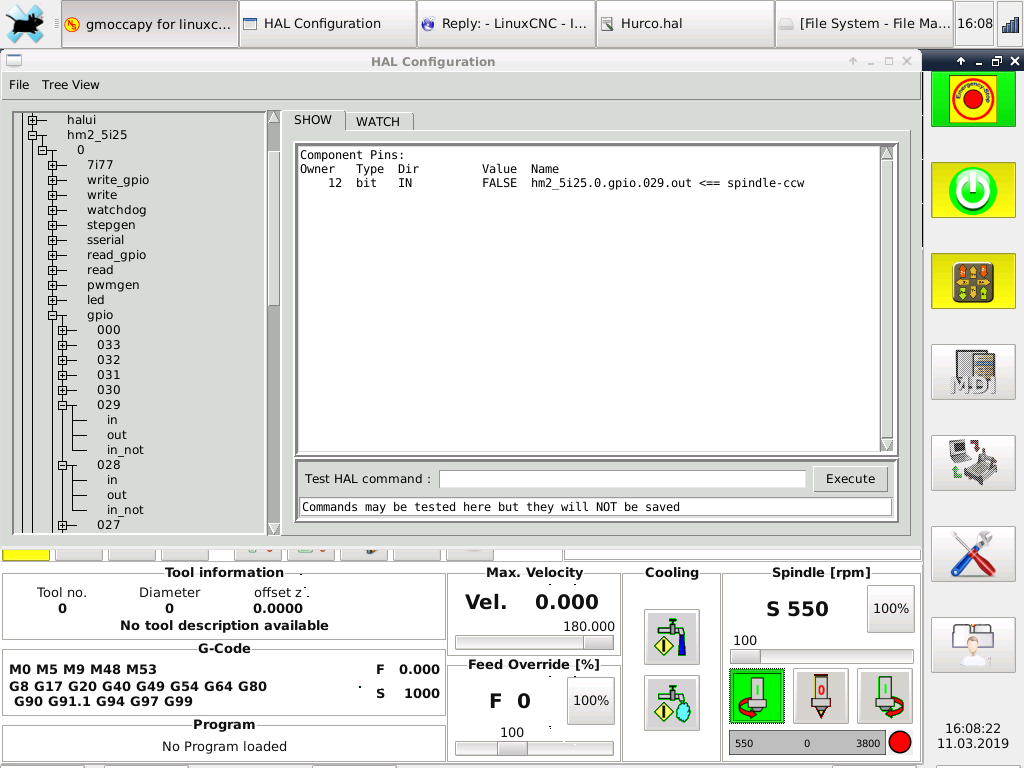Open the XFCE applications menu icon
1024x768 pixels.
coord(25,24)
